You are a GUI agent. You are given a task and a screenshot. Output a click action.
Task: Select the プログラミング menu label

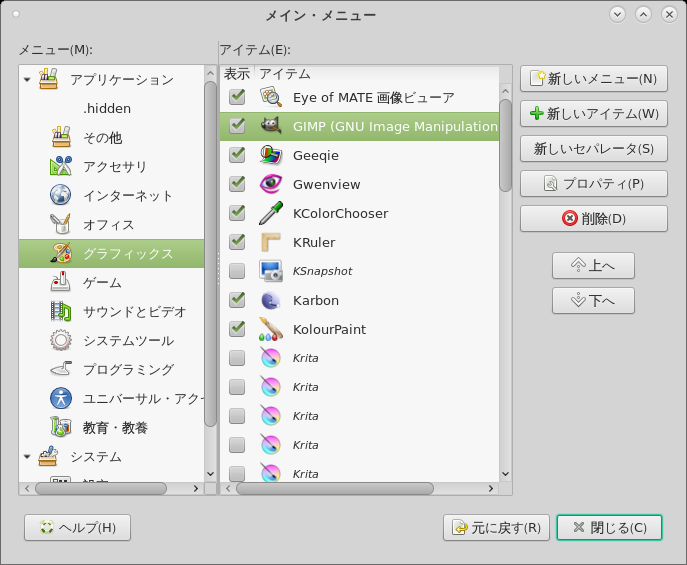click(x=128, y=369)
